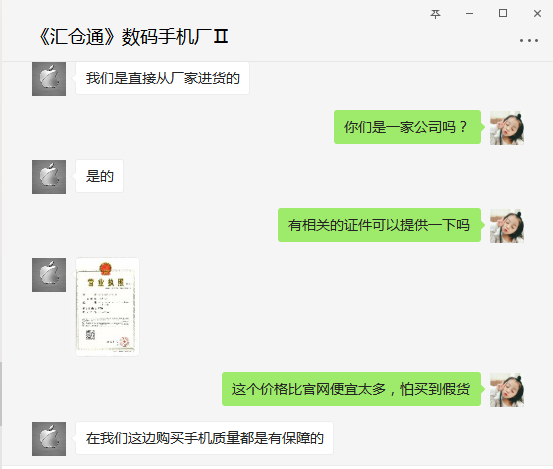
Task: Minimize the chat window
Action: click(469, 14)
